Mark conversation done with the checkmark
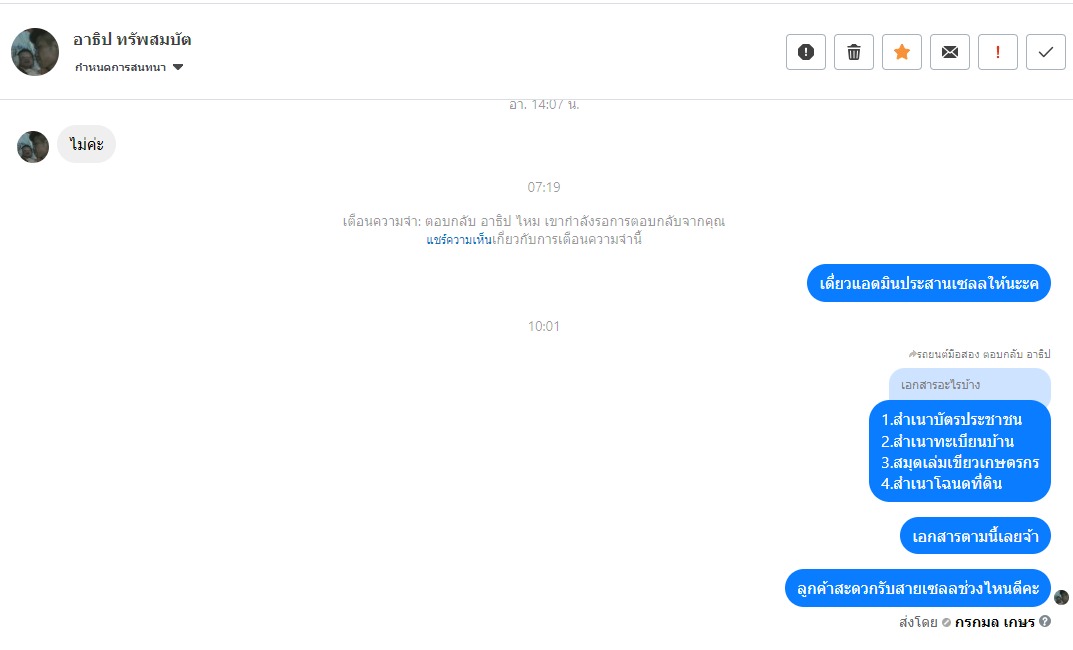The height and width of the screenshot is (650, 1073). point(1045,52)
